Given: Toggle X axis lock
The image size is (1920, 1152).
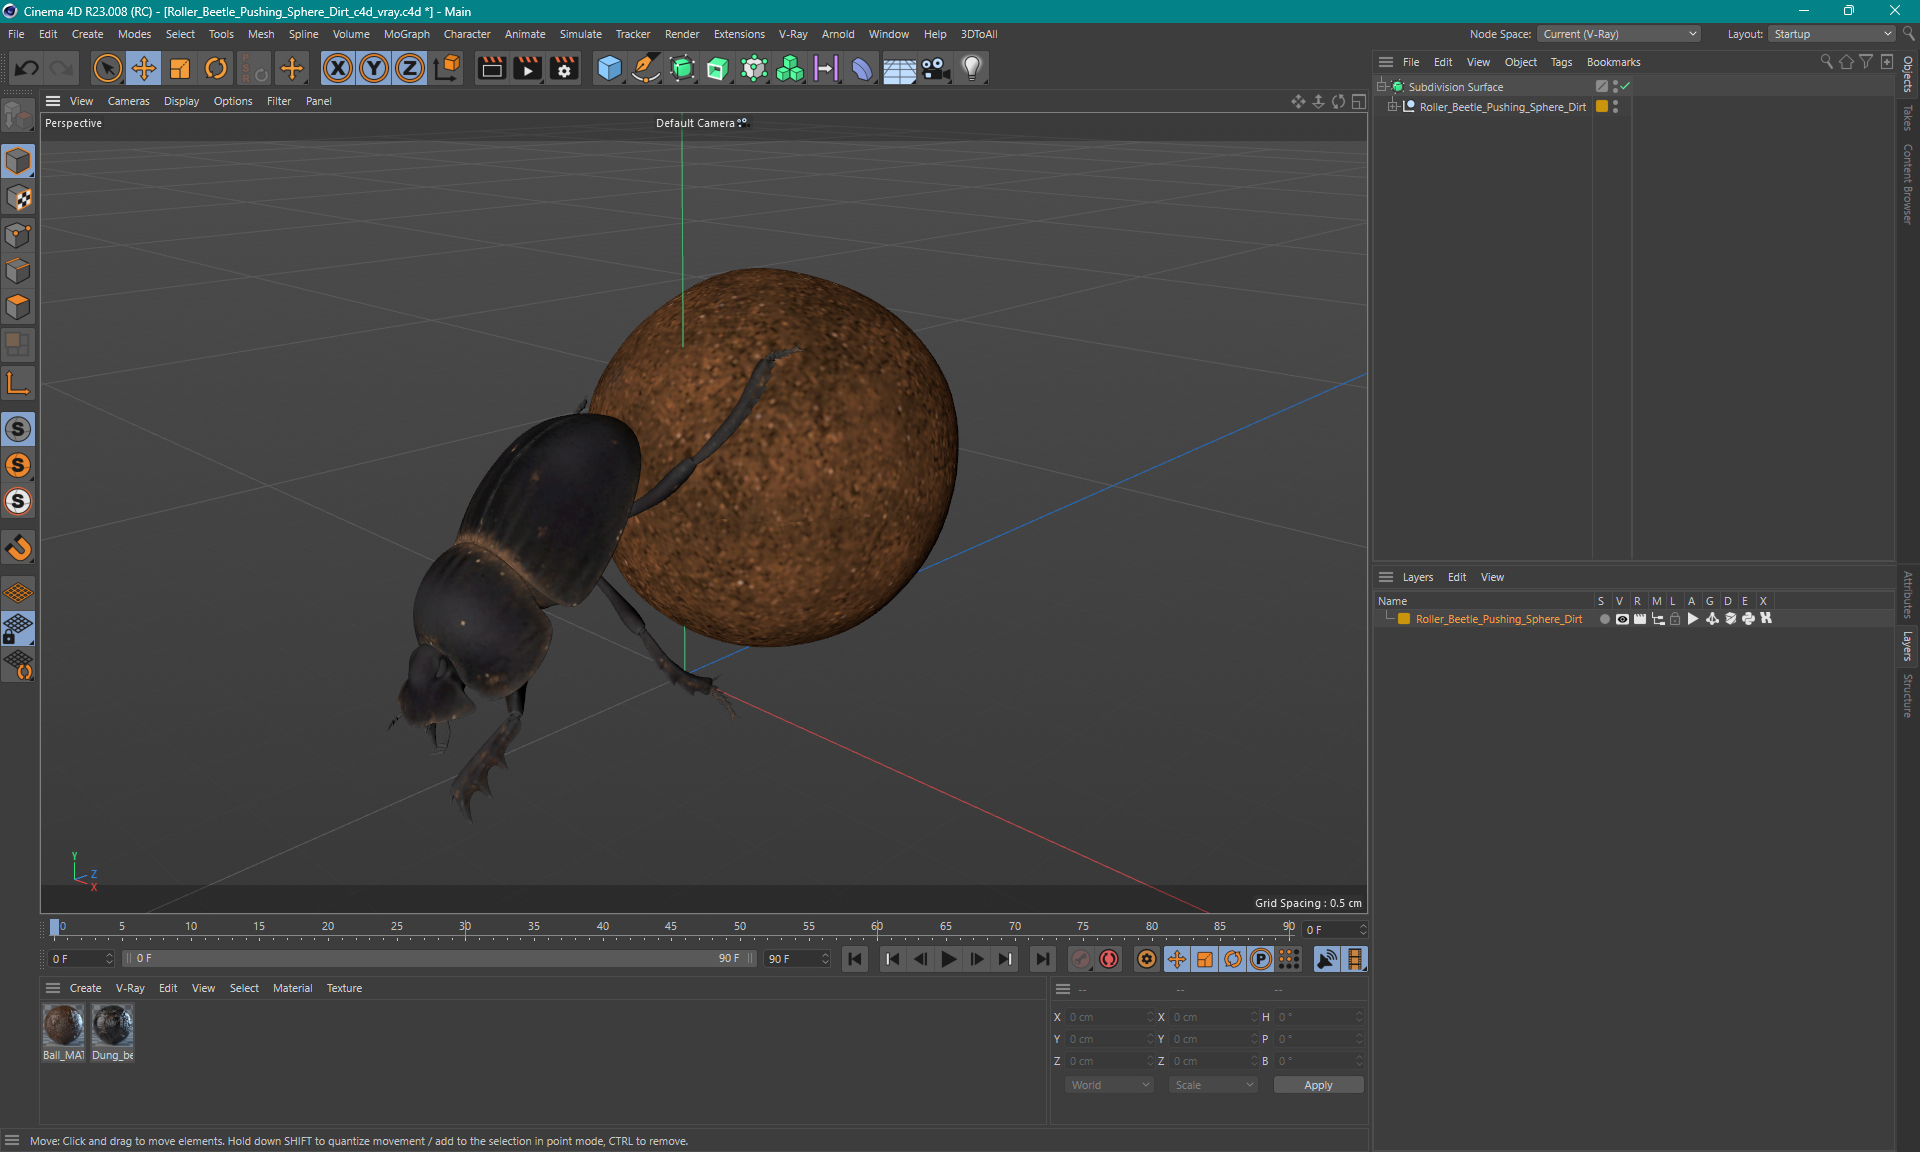Looking at the screenshot, I should pos(338,68).
